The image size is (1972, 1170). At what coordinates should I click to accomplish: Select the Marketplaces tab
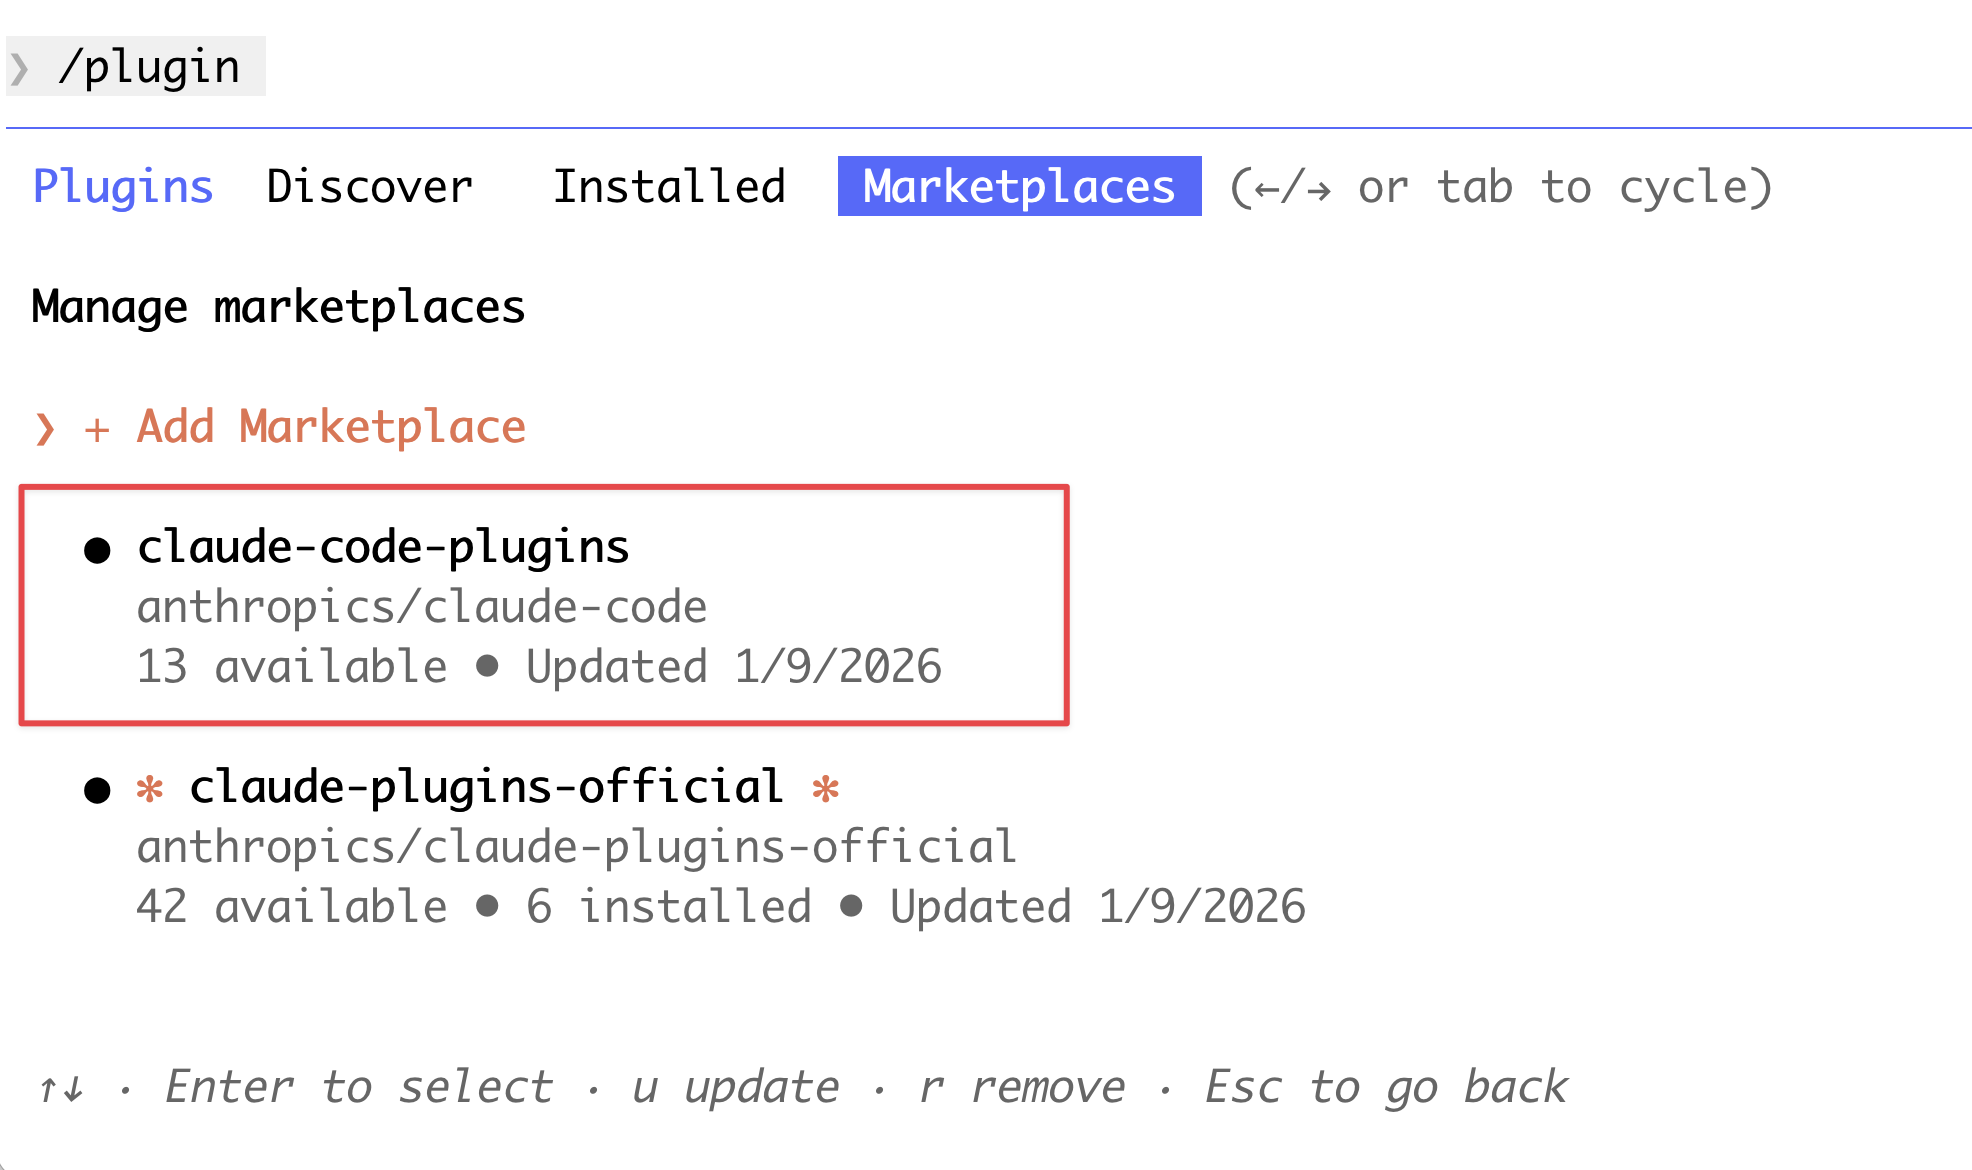coord(1019,187)
